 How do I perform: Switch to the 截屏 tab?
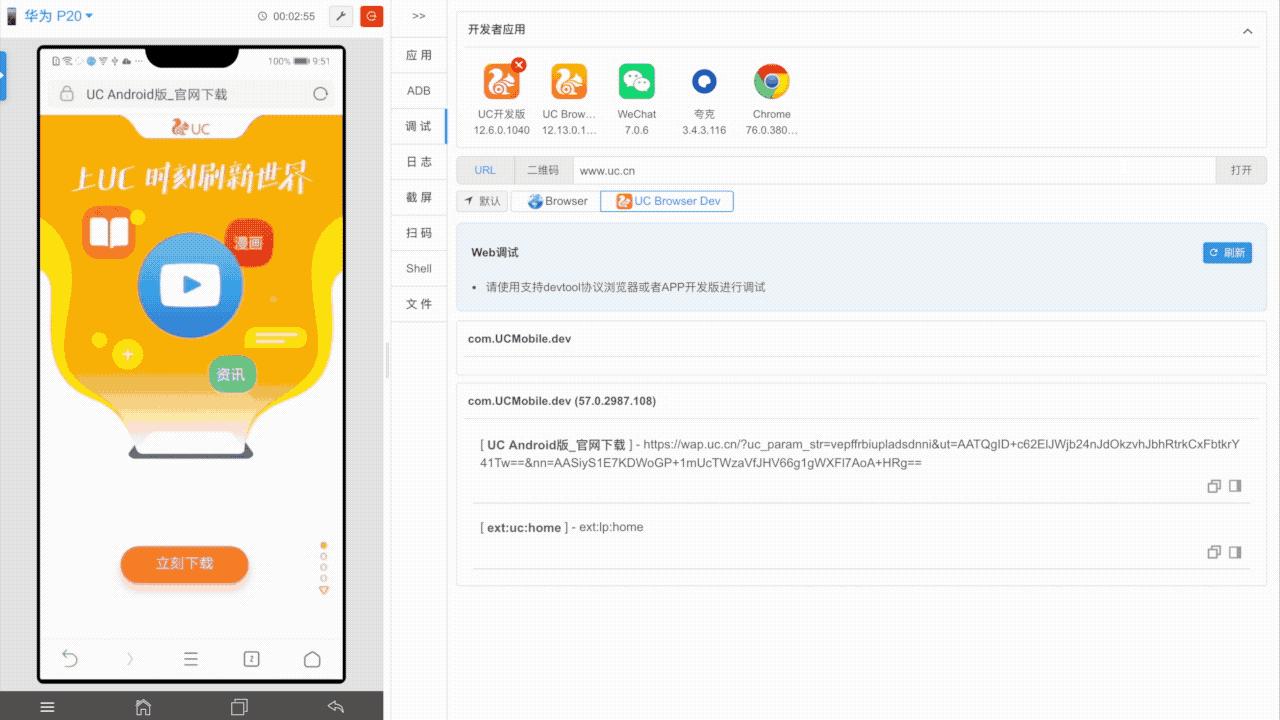click(419, 197)
